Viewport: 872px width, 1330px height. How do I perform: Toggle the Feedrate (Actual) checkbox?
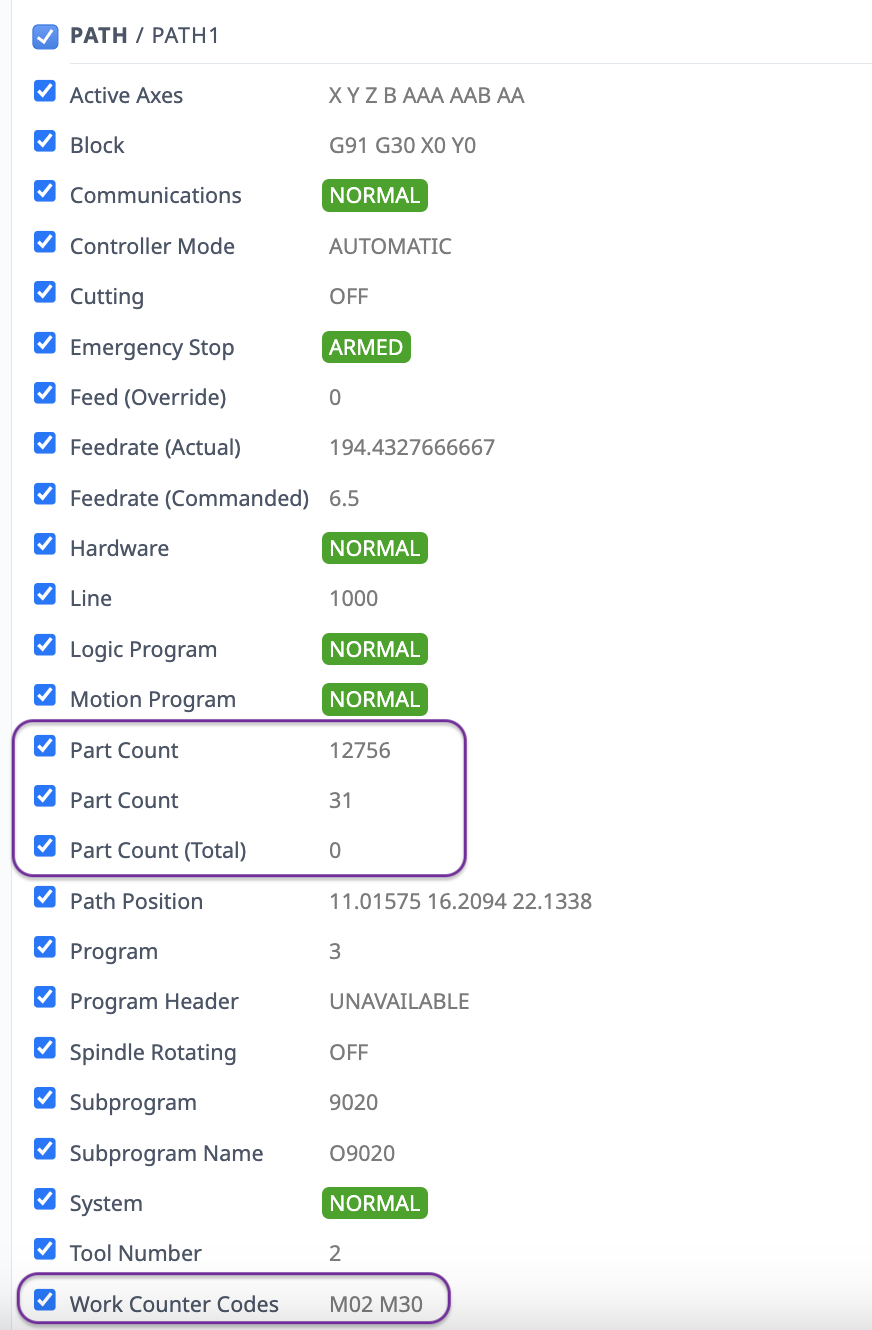[45, 443]
